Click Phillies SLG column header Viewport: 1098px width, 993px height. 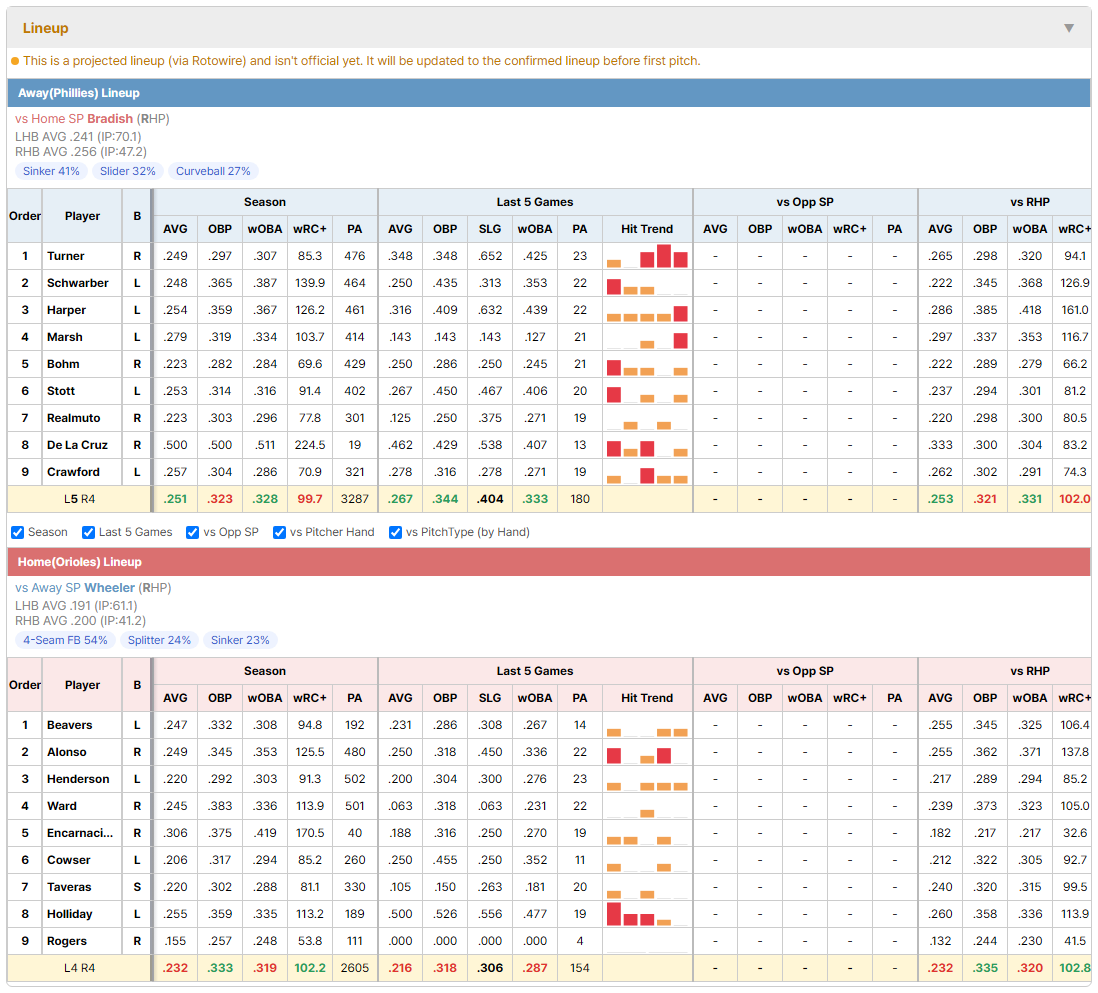(x=490, y=229)
